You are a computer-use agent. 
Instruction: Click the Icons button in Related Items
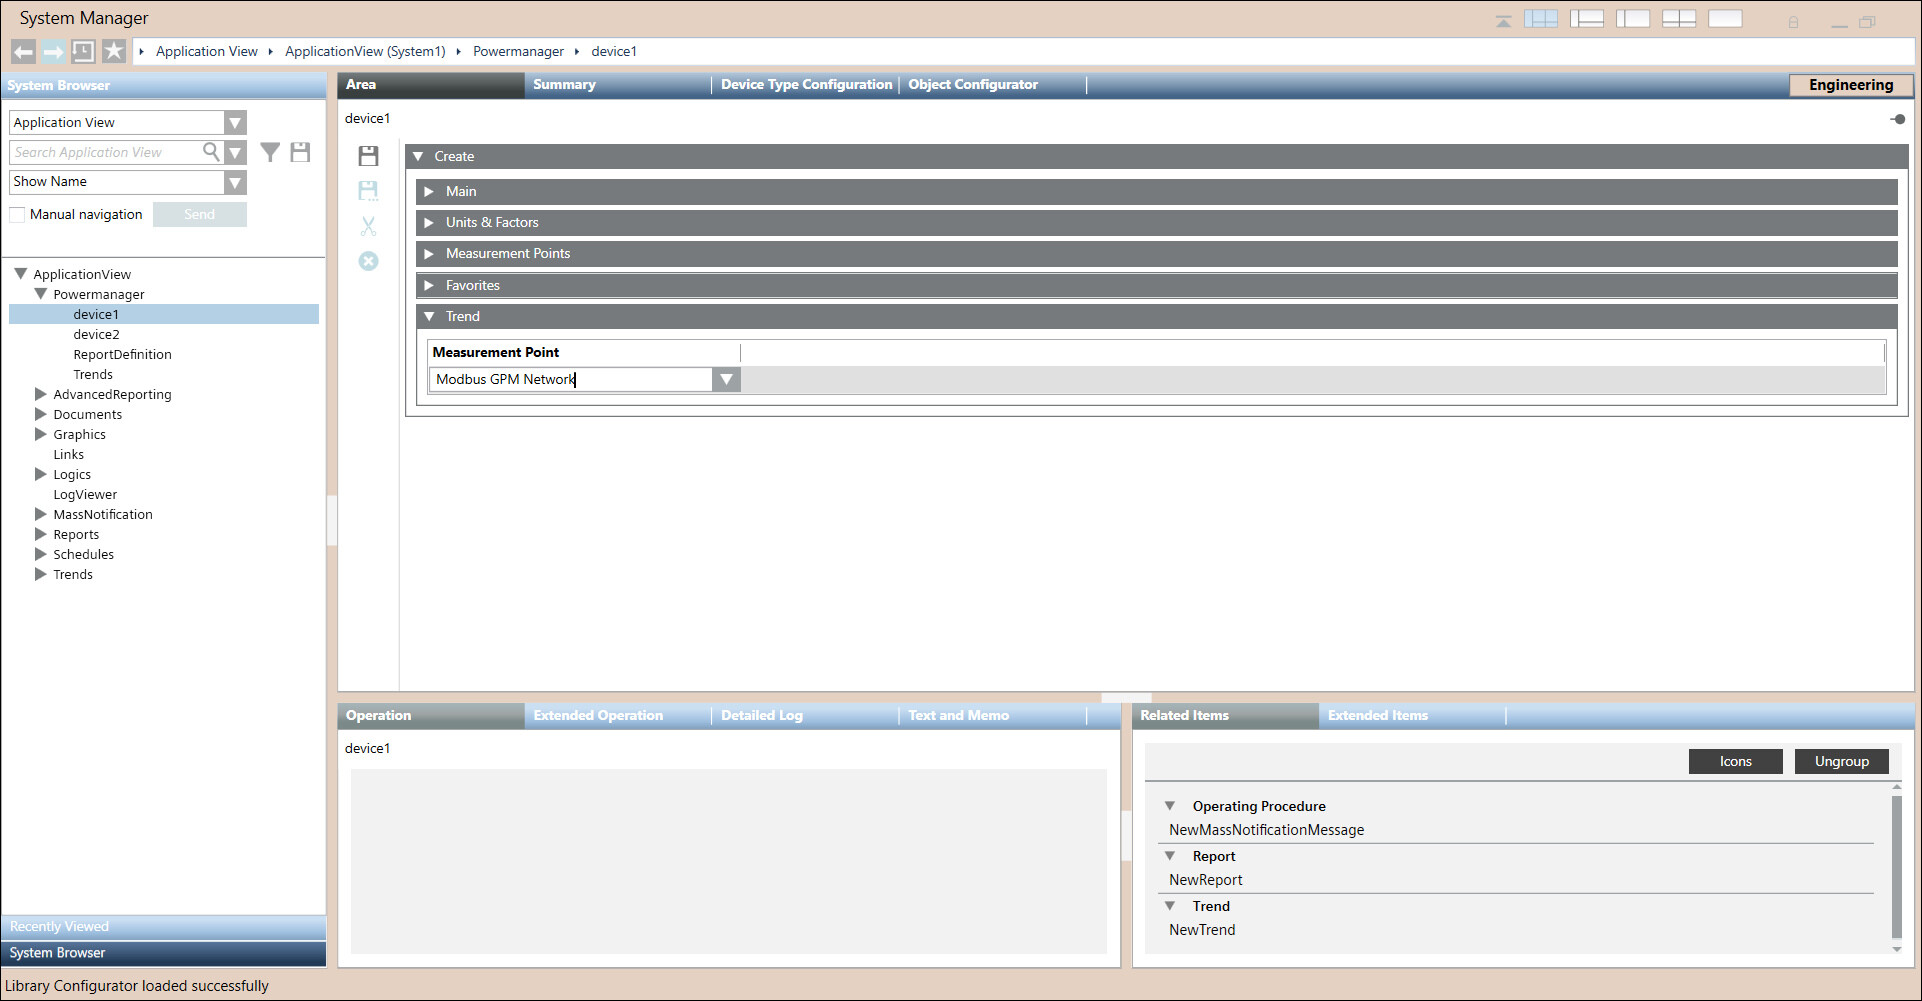[1735, 762]
